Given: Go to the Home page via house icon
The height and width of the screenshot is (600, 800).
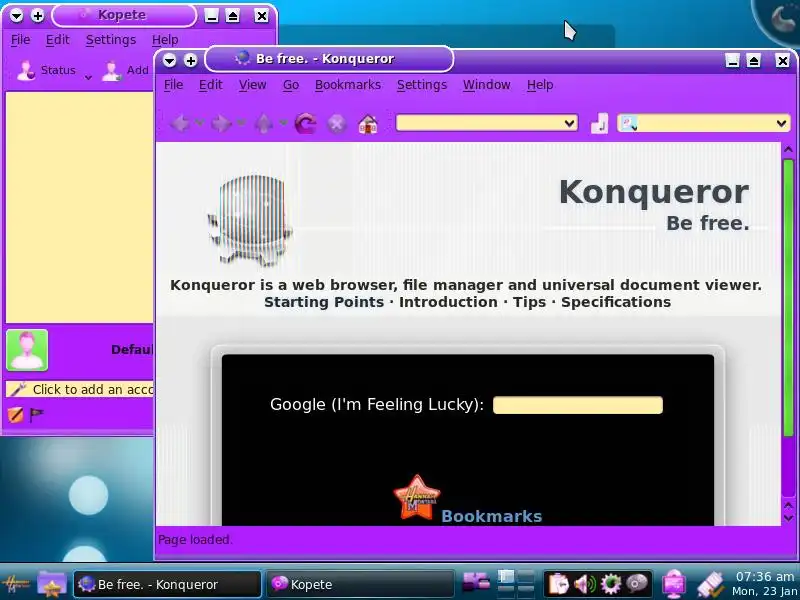Looking at the screenshot, I should pos(368,124).
